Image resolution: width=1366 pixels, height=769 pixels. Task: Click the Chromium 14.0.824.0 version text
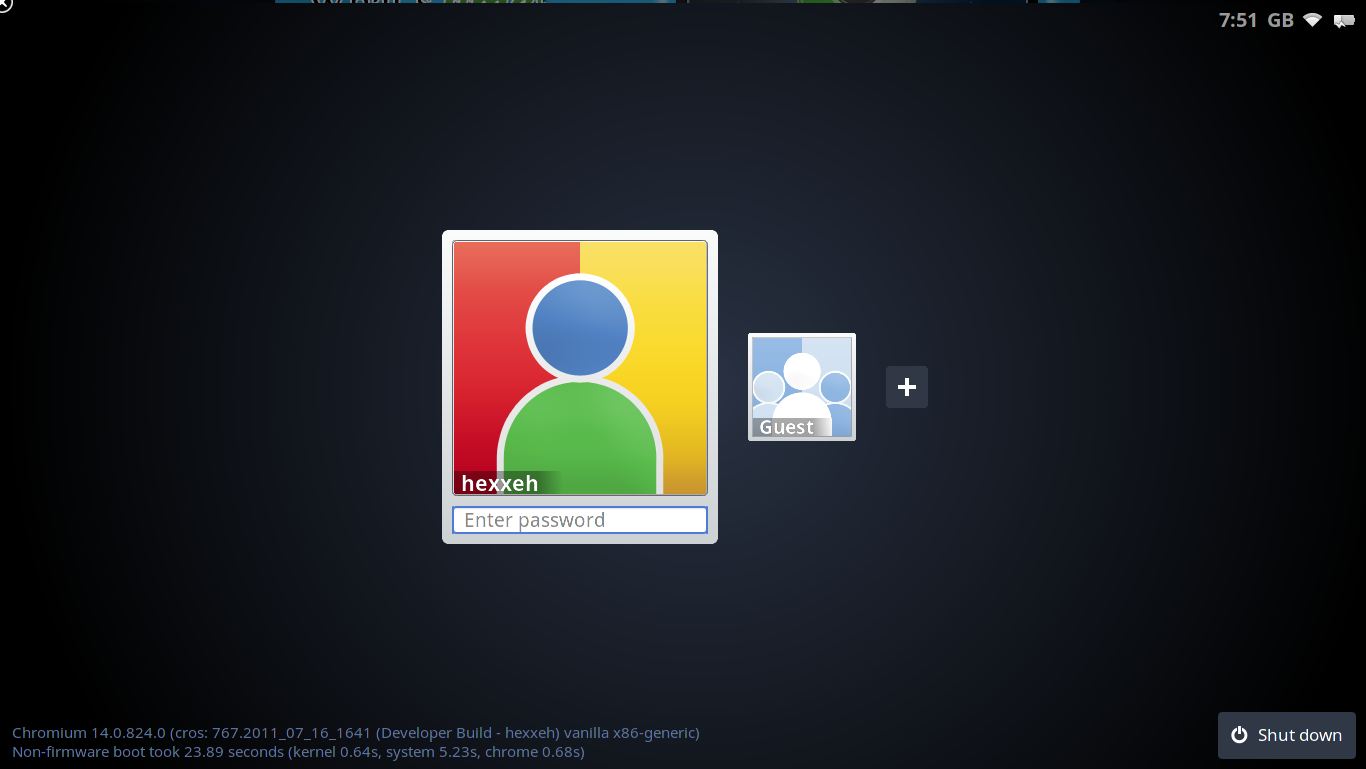coord(356,733)
